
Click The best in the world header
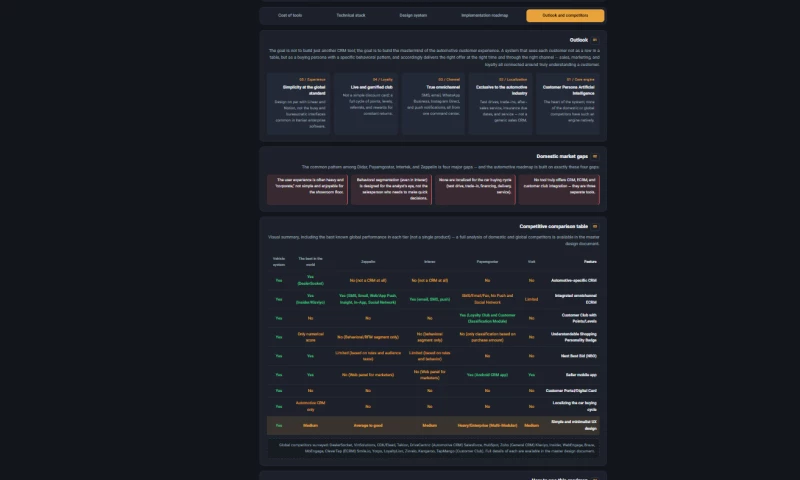pos(310,262)
